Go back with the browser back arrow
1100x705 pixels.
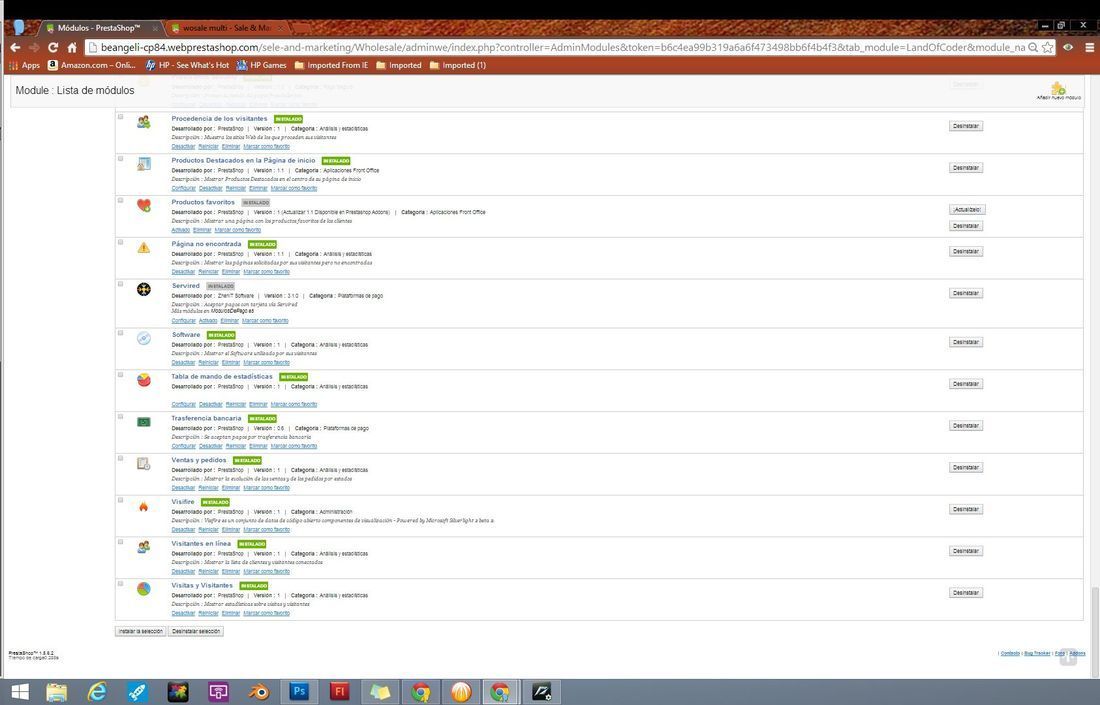15,47
